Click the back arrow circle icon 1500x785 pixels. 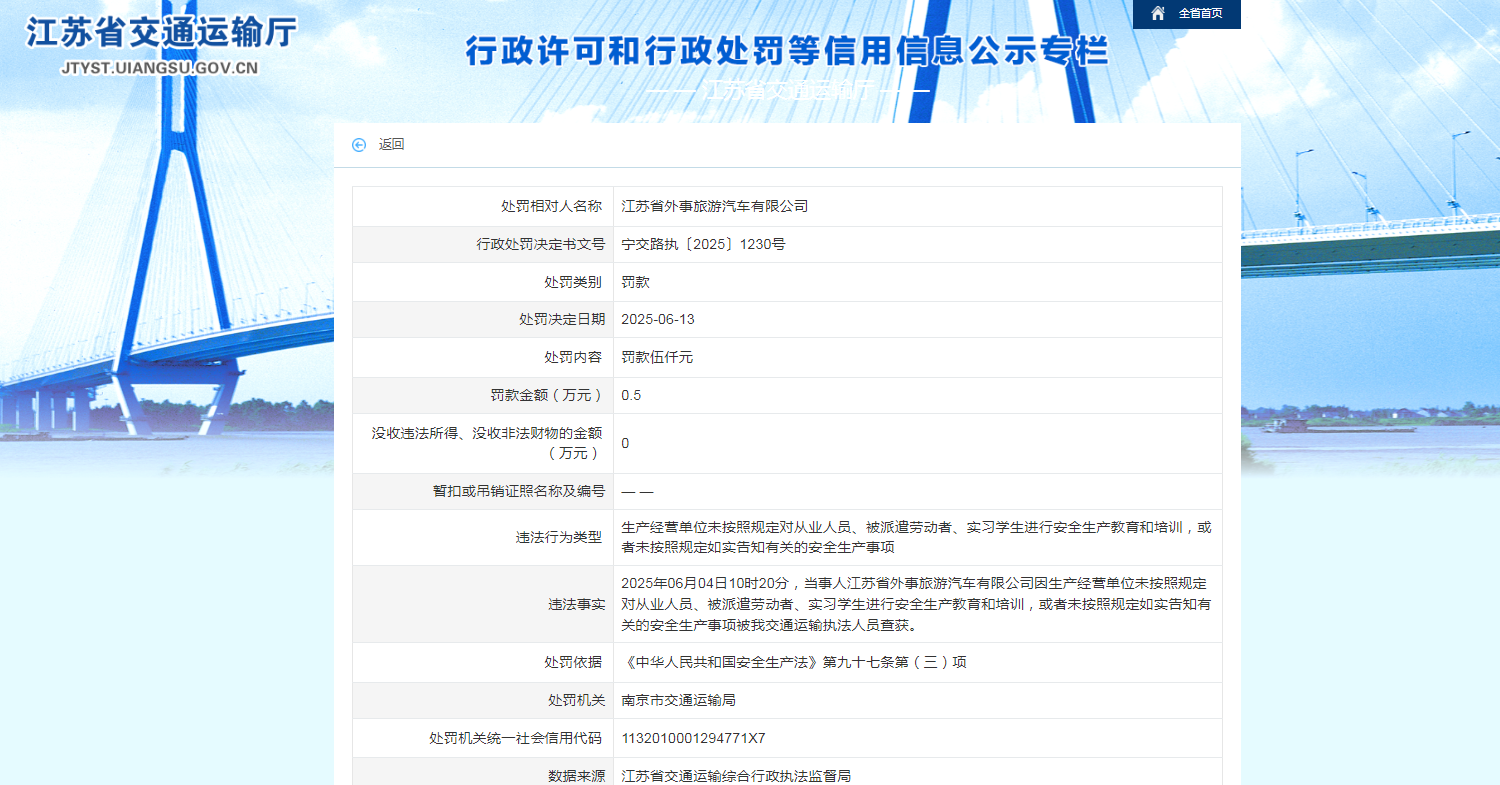(359, 145)
